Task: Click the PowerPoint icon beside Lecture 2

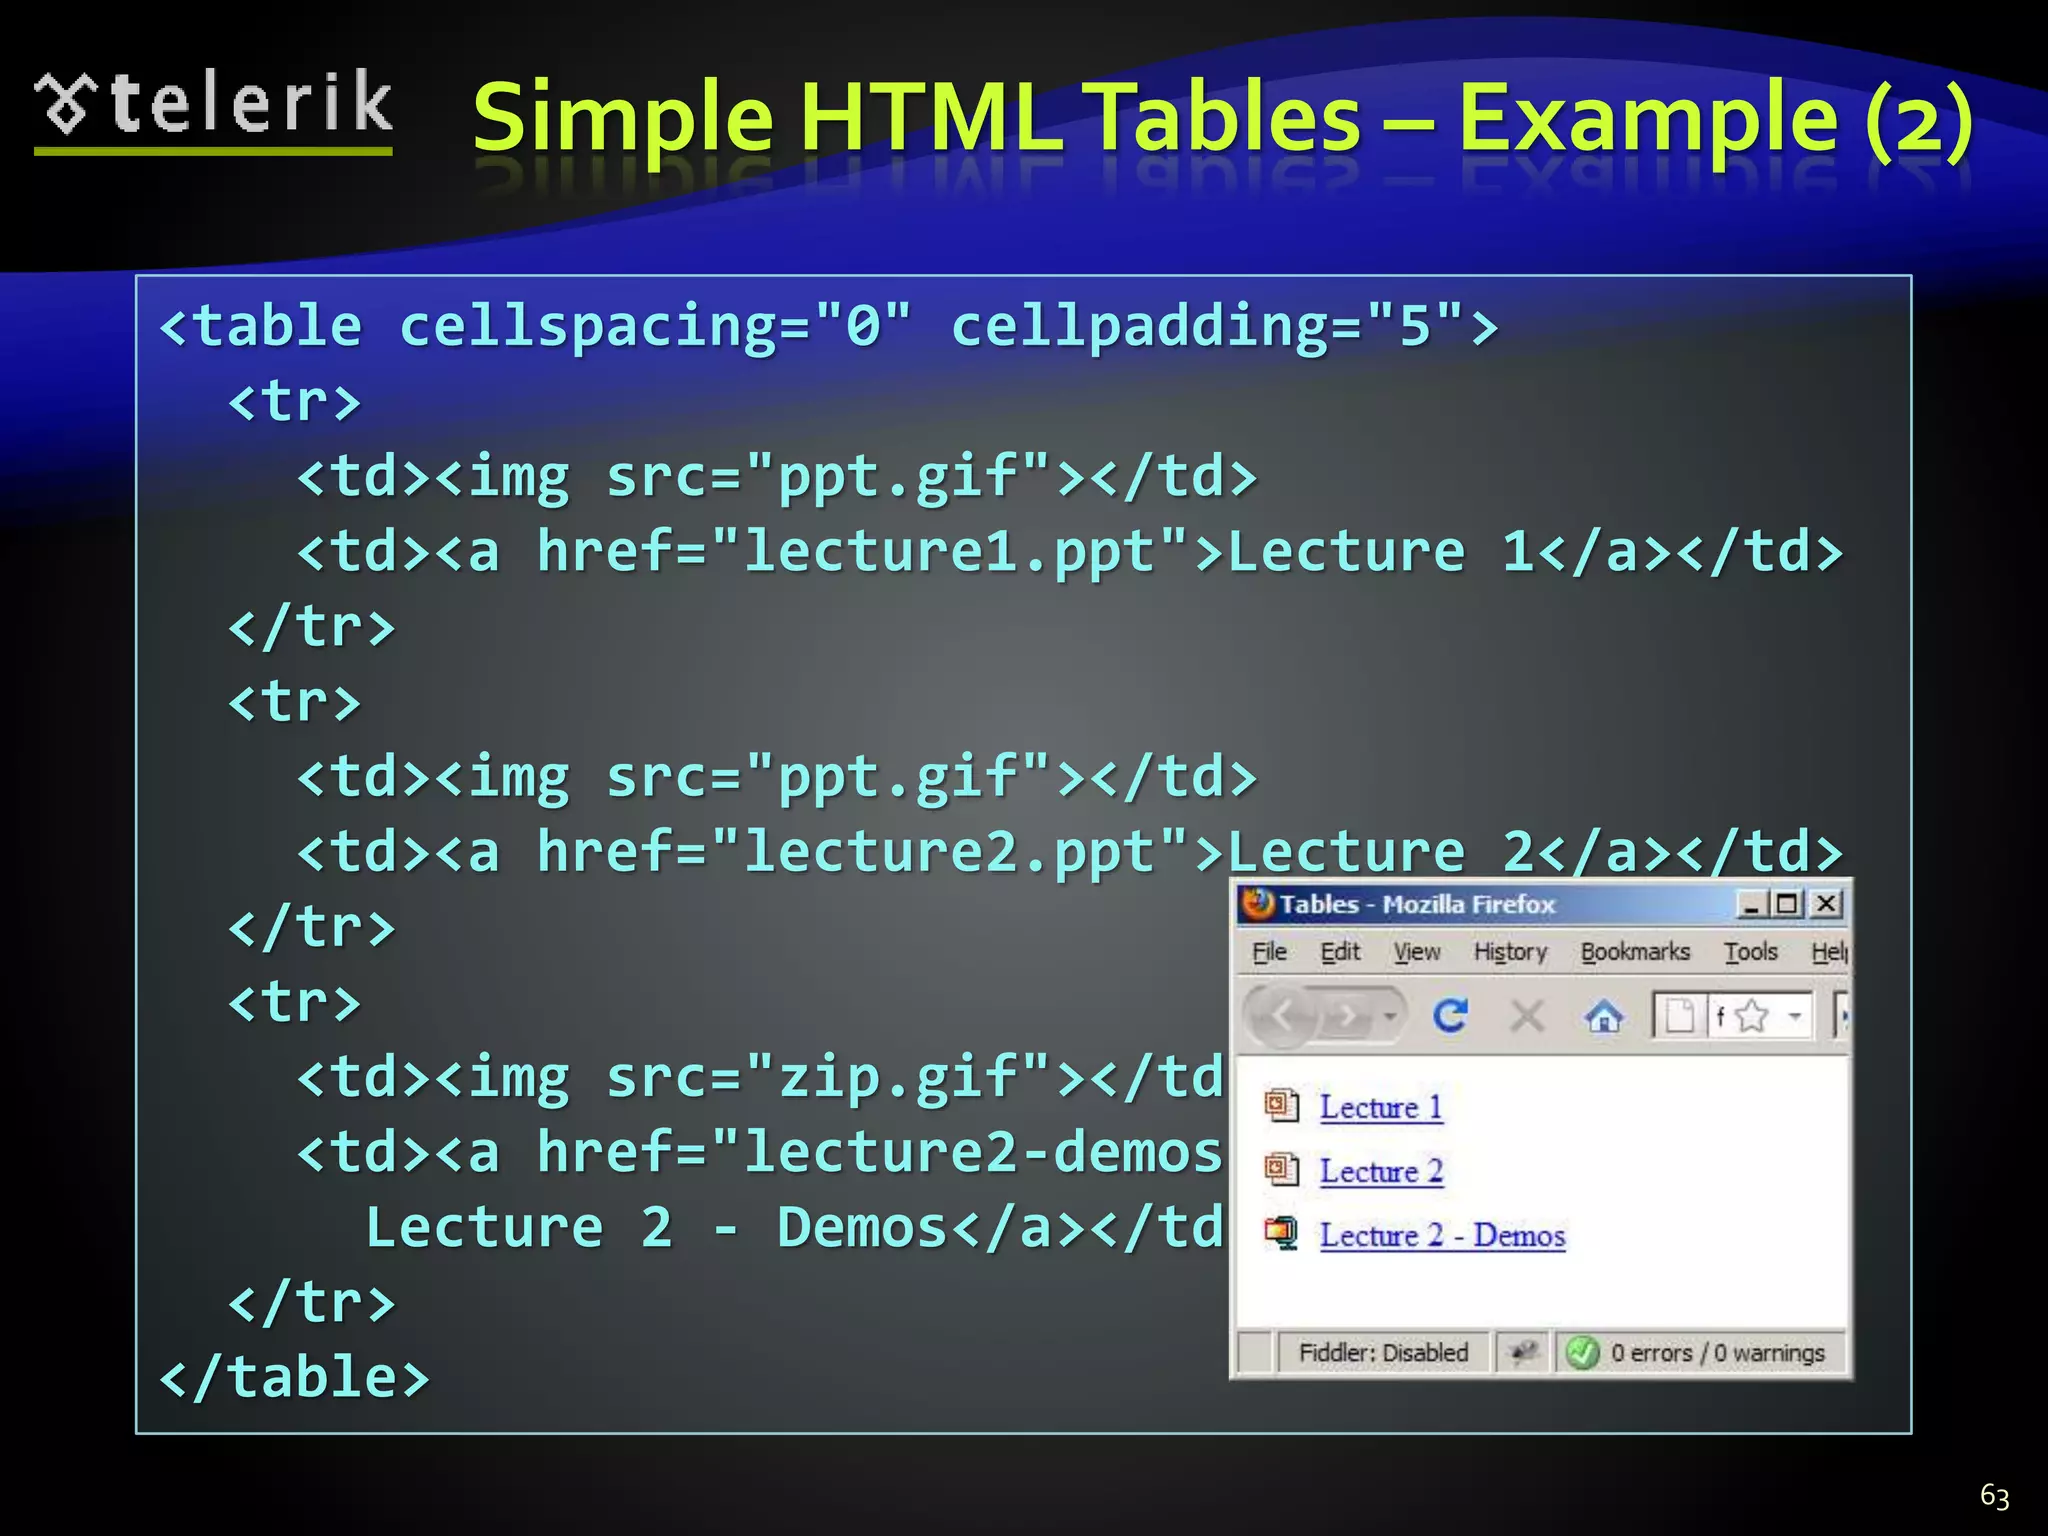Action: pyautogui.click(x=1281, y=1169)
